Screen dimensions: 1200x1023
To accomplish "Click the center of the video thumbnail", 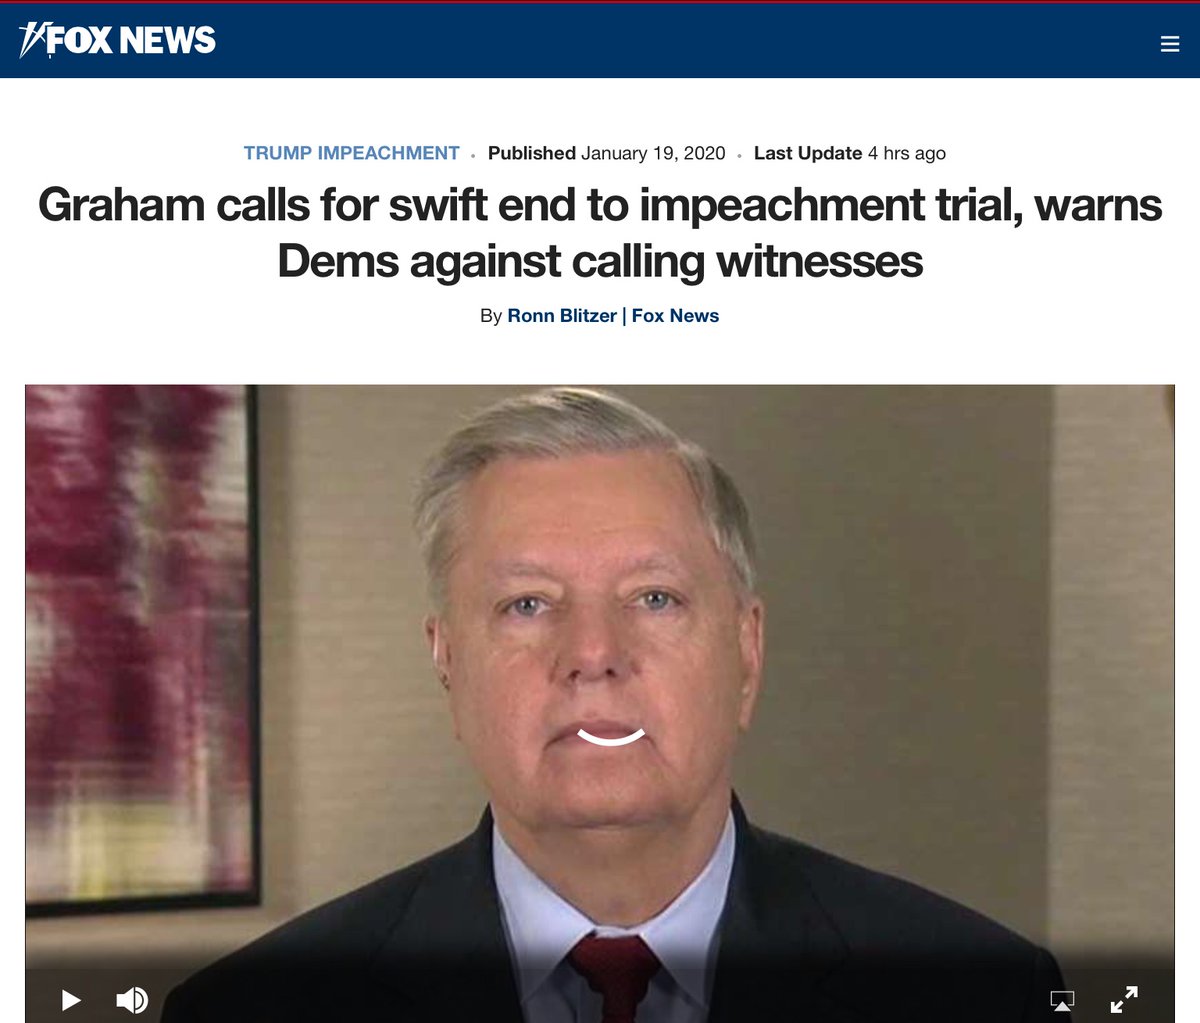I will 600,704.
